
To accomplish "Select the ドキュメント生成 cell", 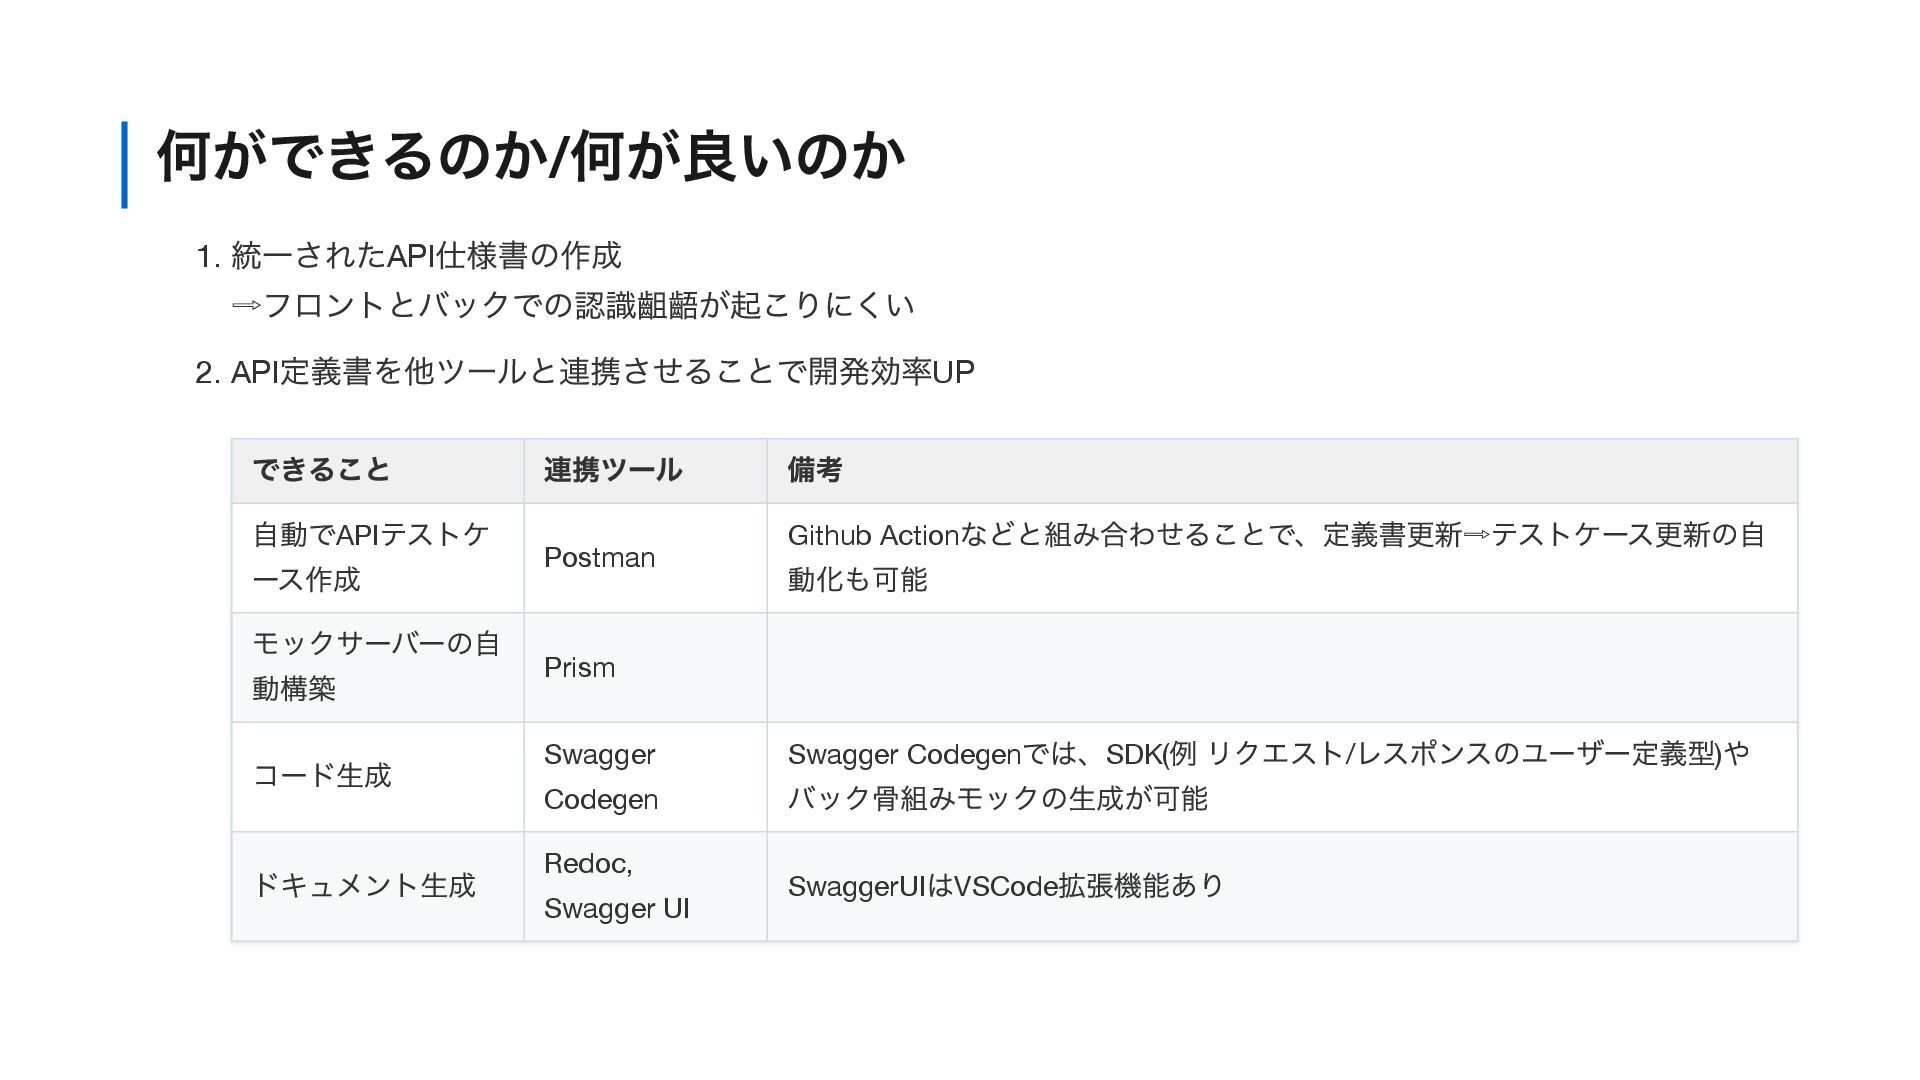I will [364, 886].
